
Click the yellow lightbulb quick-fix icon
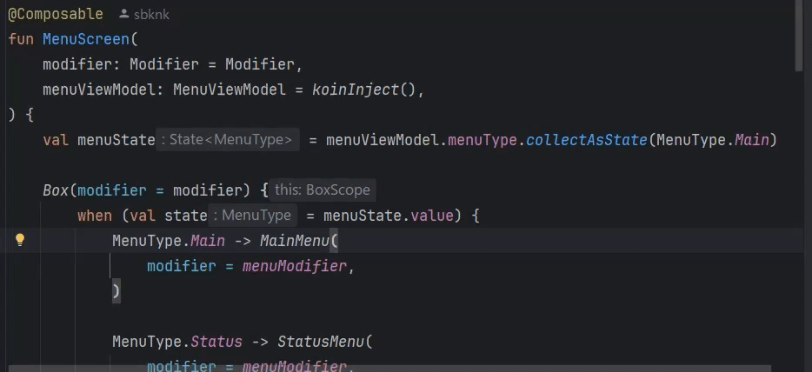coord(20,240)
